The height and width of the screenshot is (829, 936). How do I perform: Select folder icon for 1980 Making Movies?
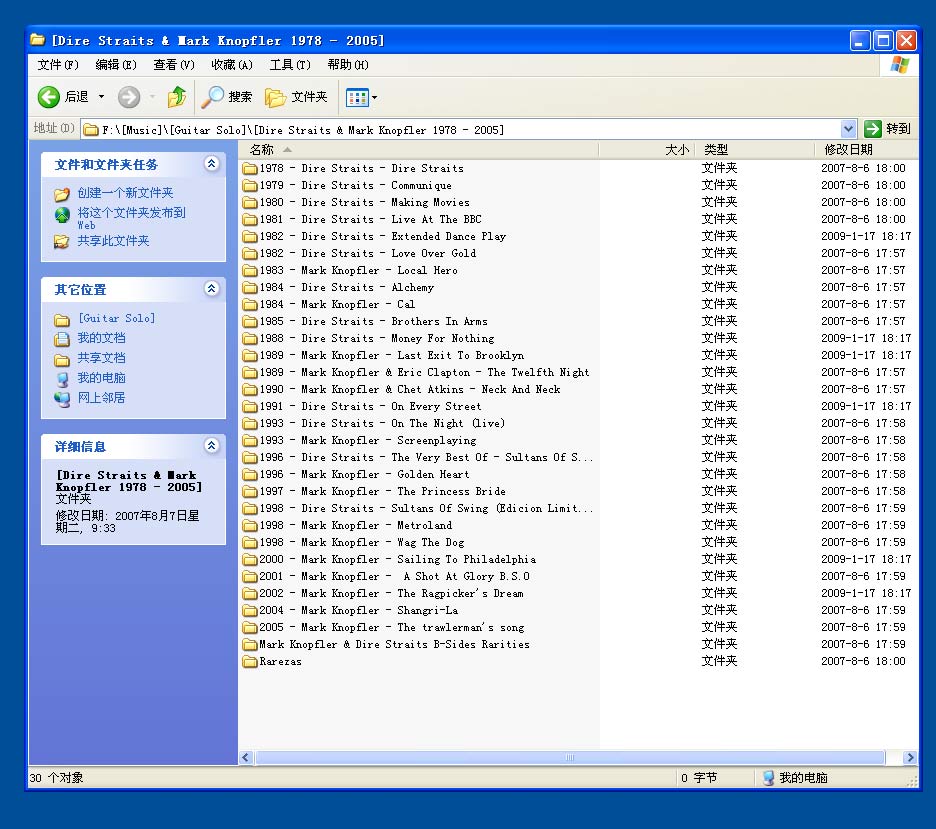coord(250,202)
